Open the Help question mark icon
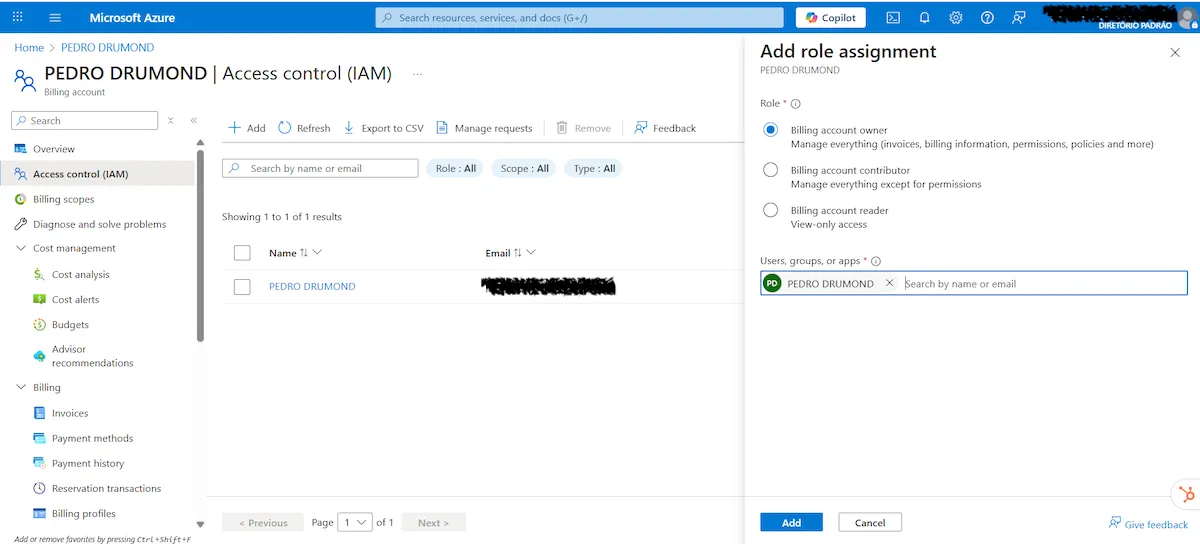Viewport: 1200px width, 544px height. (x=987, y=17)
